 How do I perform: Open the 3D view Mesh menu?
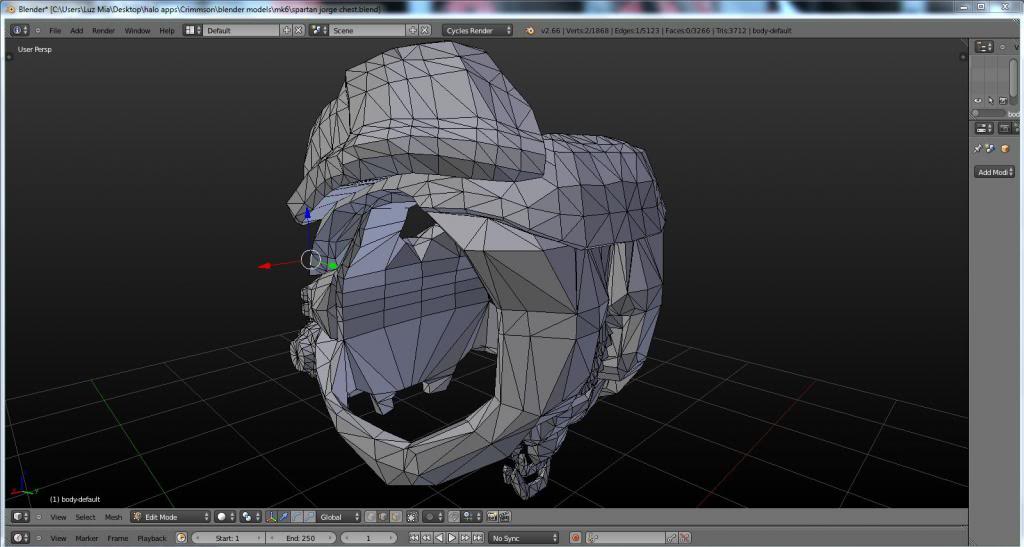click(113, 517)
